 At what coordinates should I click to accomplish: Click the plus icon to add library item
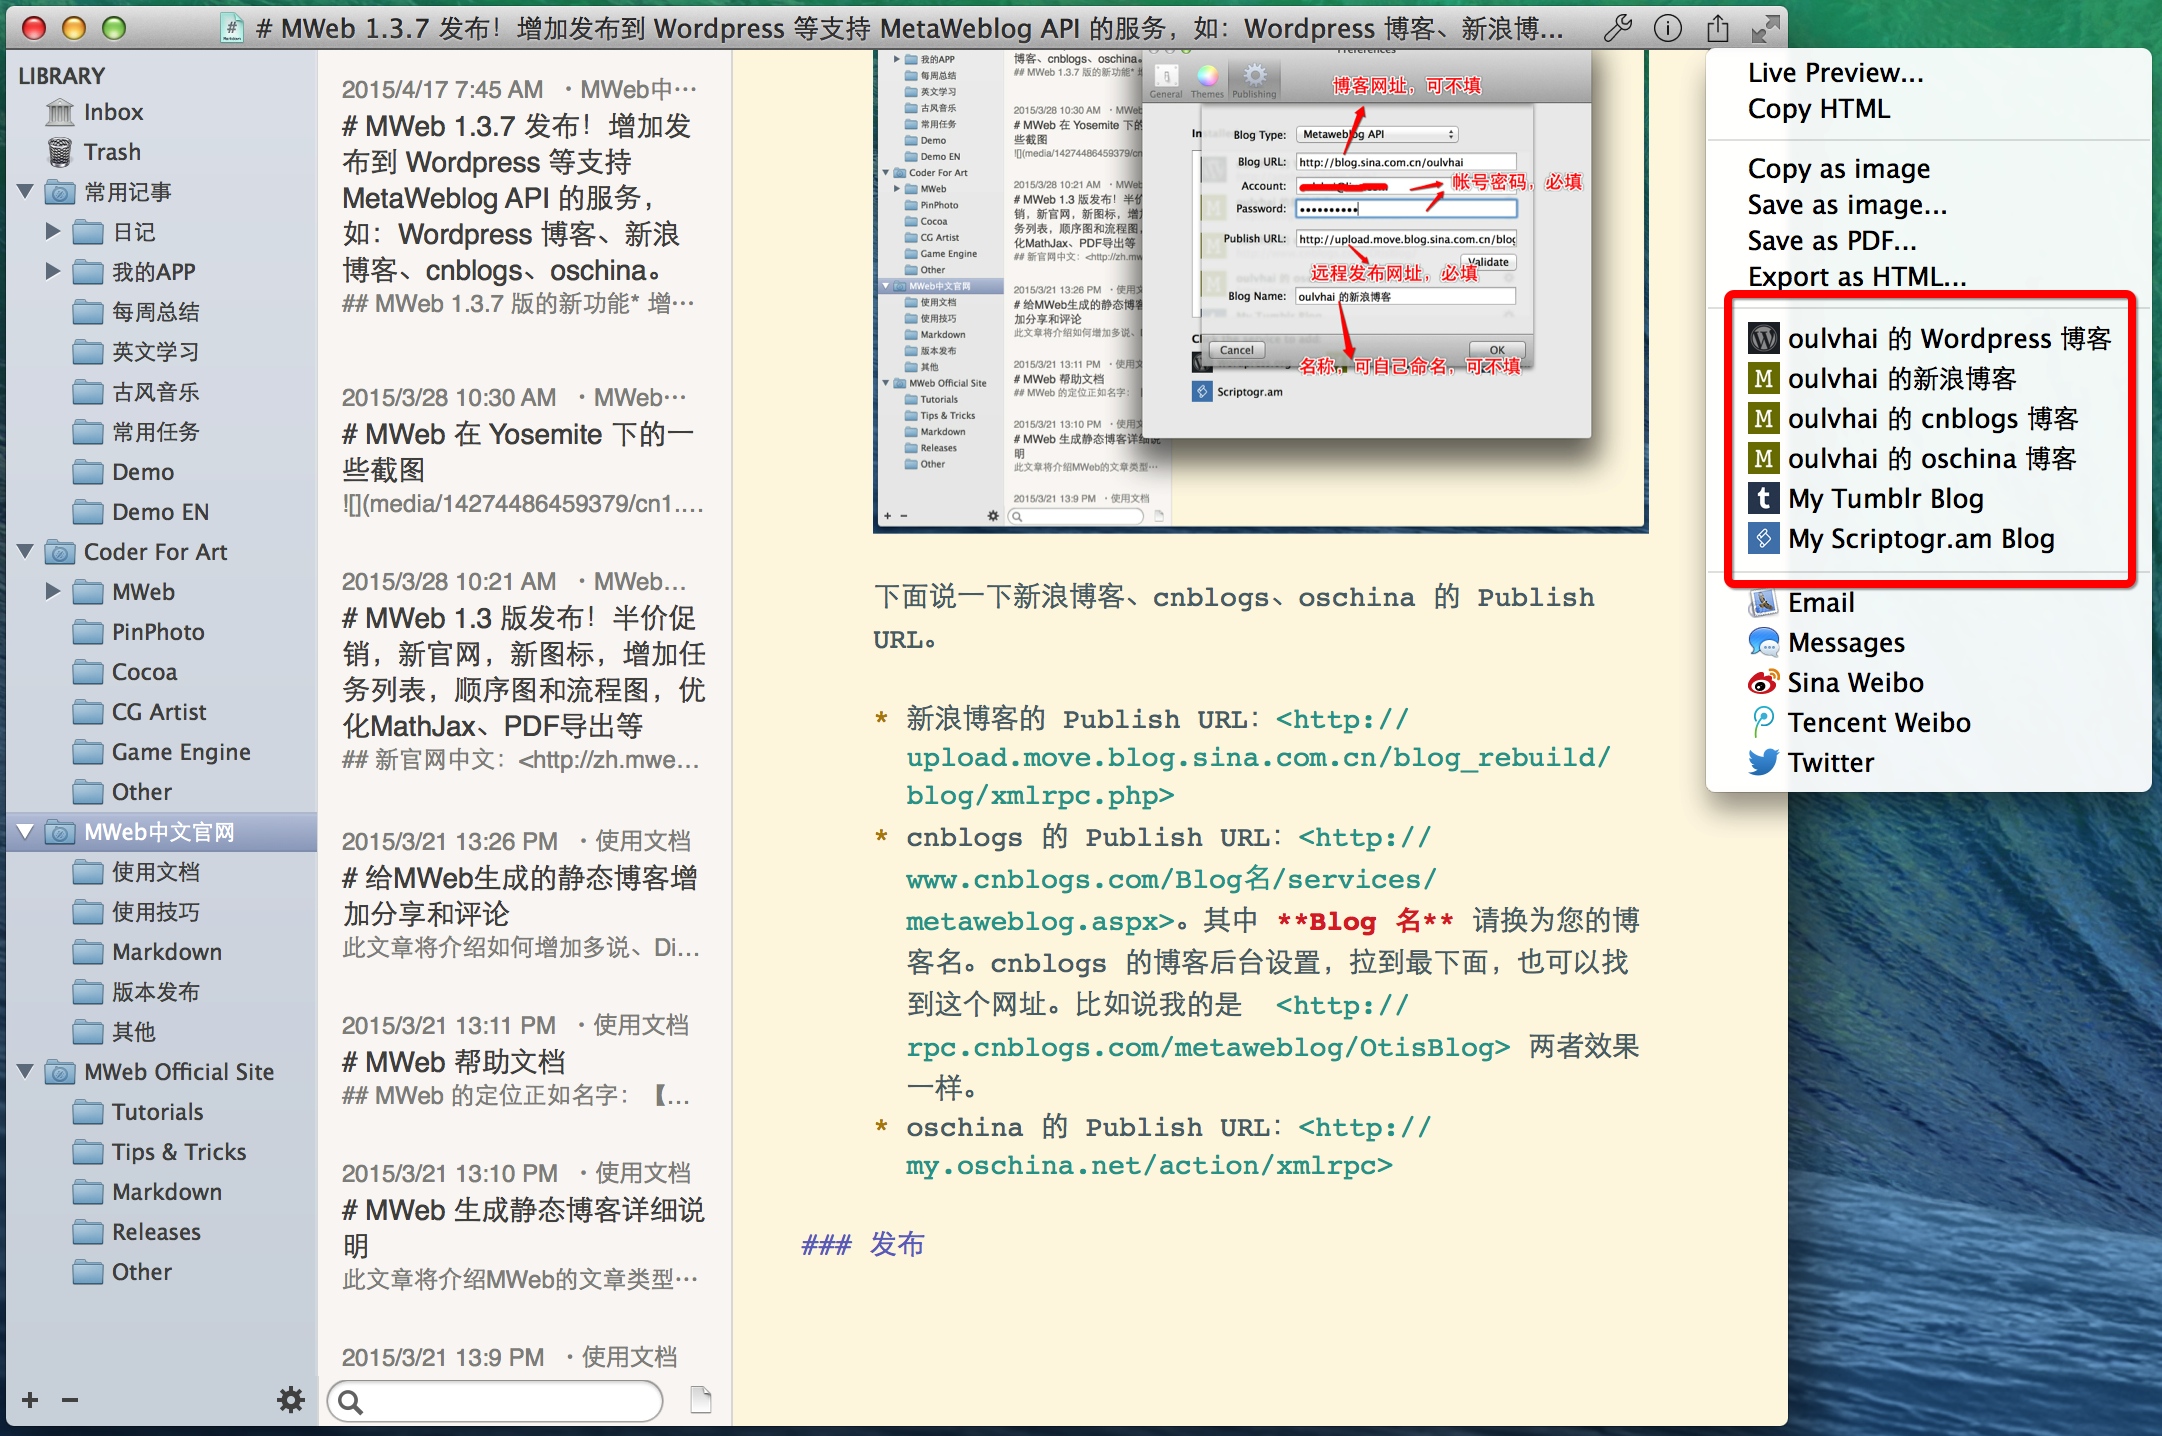pos(30,1400)
